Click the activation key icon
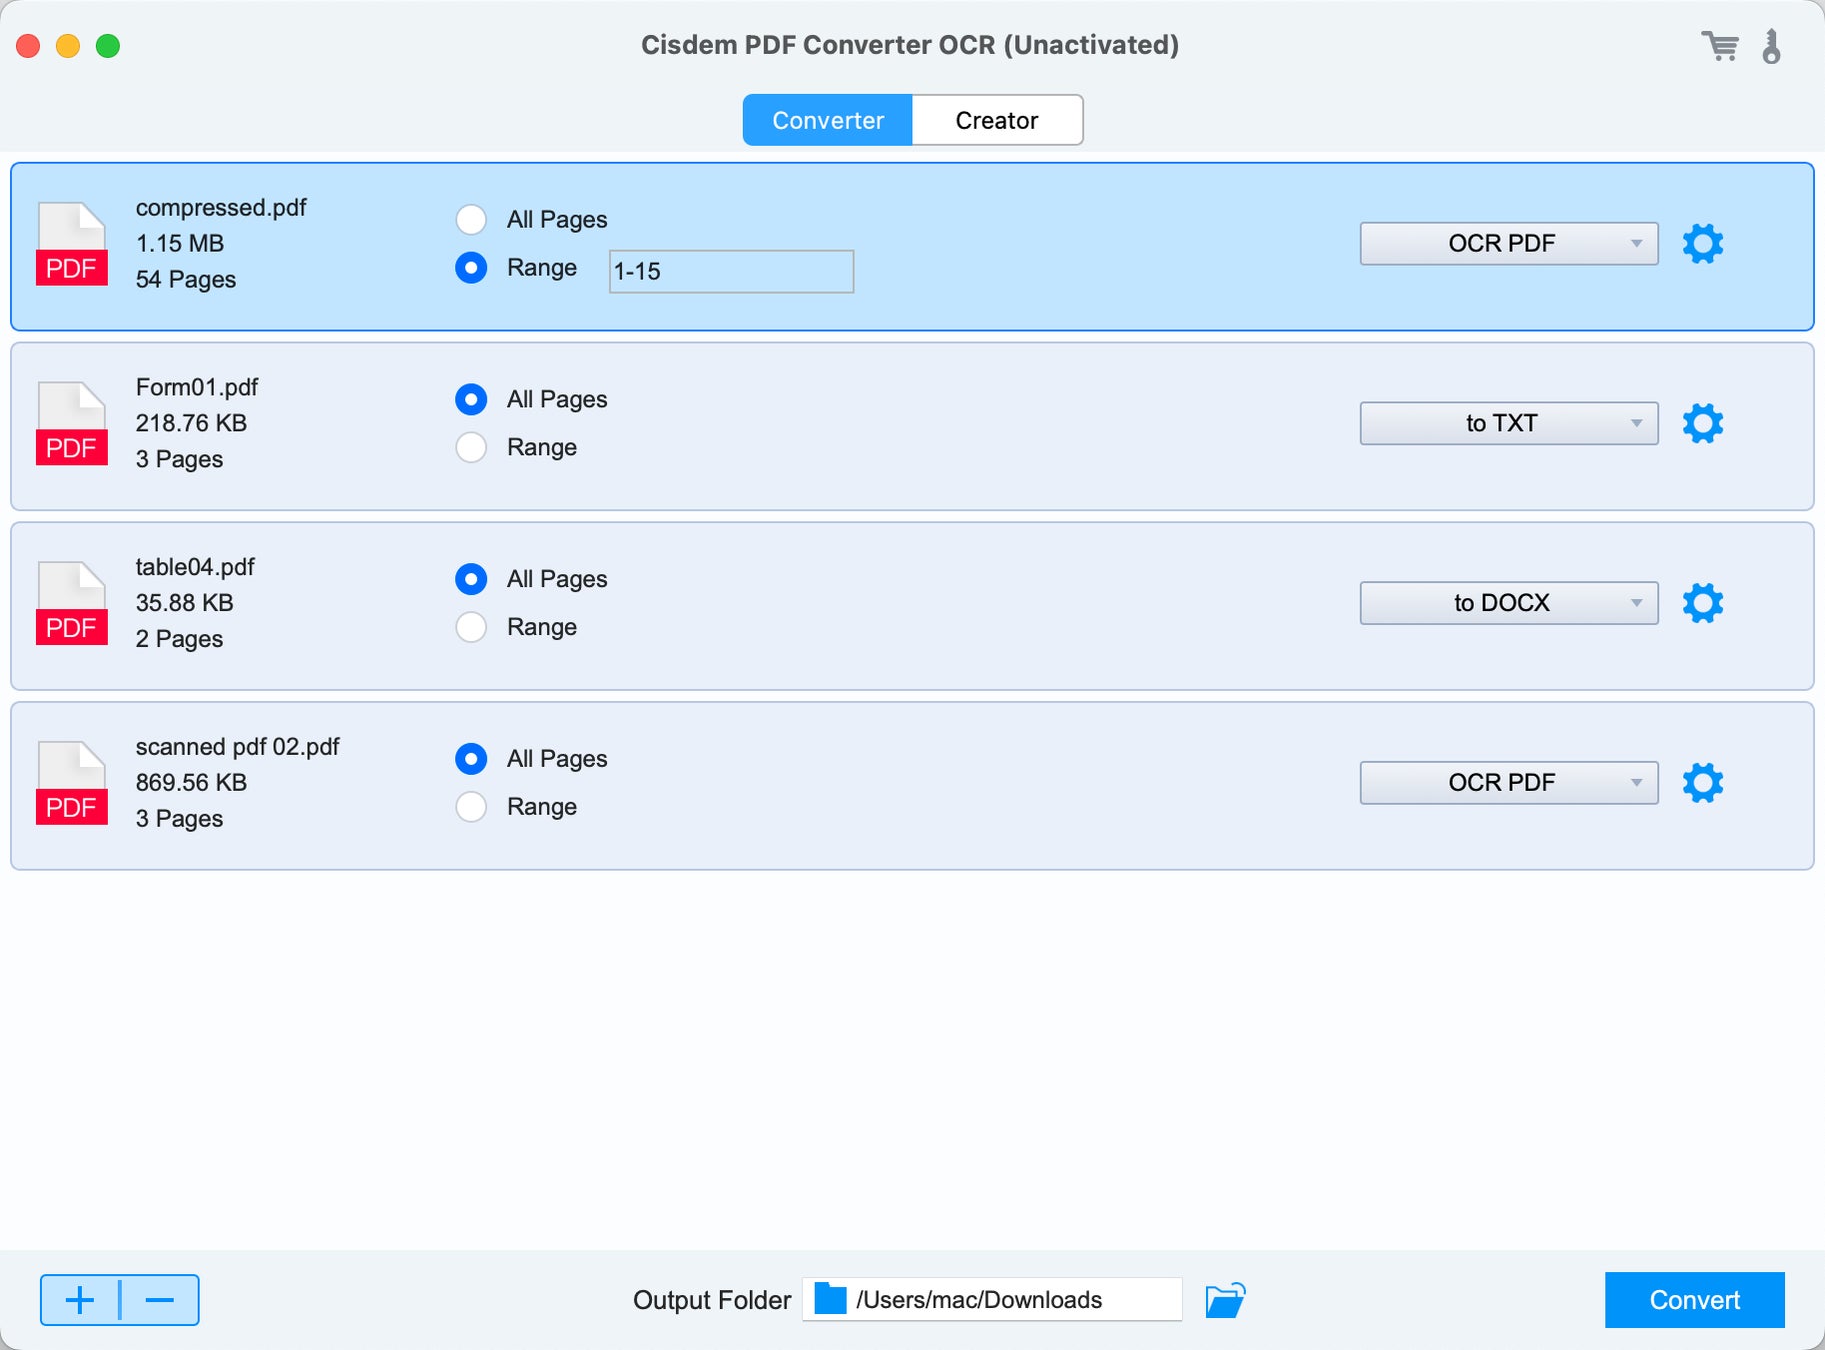1825x1350 pixels. (1771, 46)
